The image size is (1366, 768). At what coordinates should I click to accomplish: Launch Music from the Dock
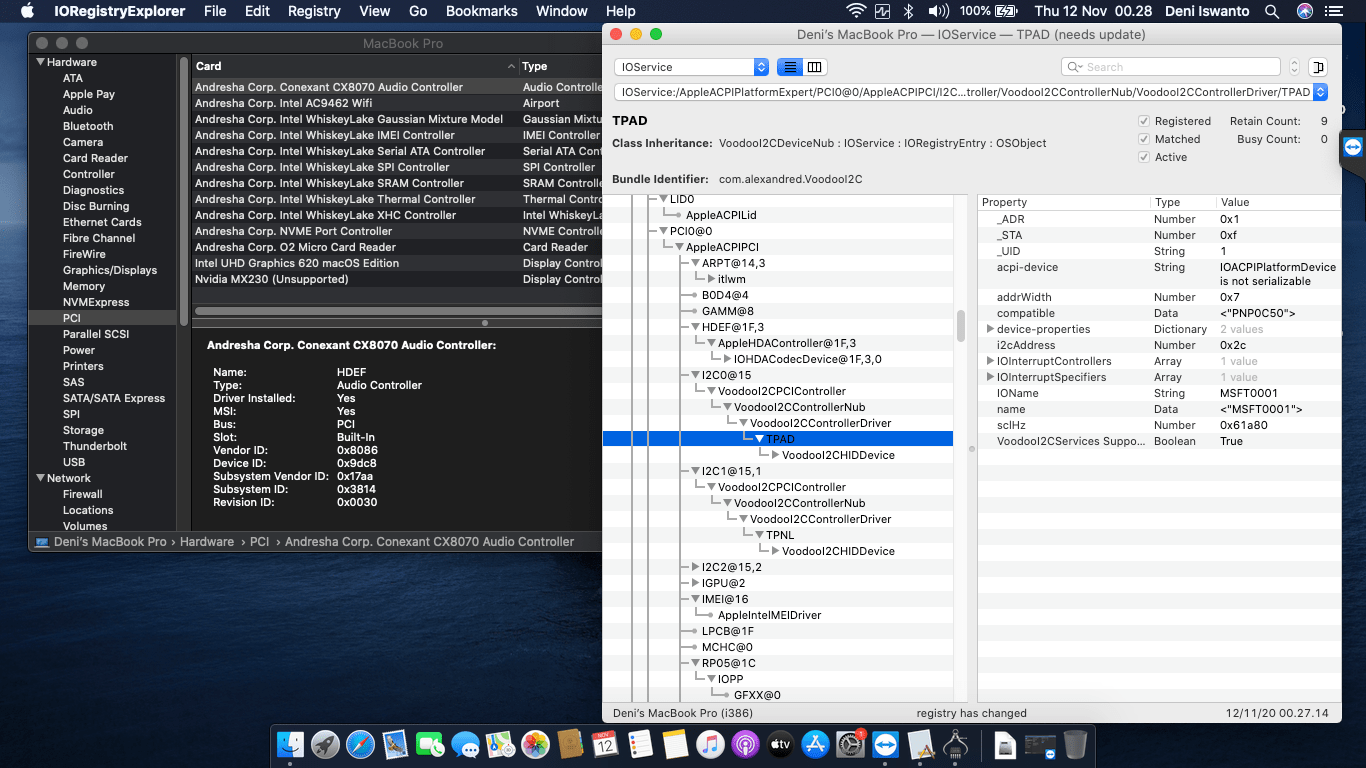[710, 744]
